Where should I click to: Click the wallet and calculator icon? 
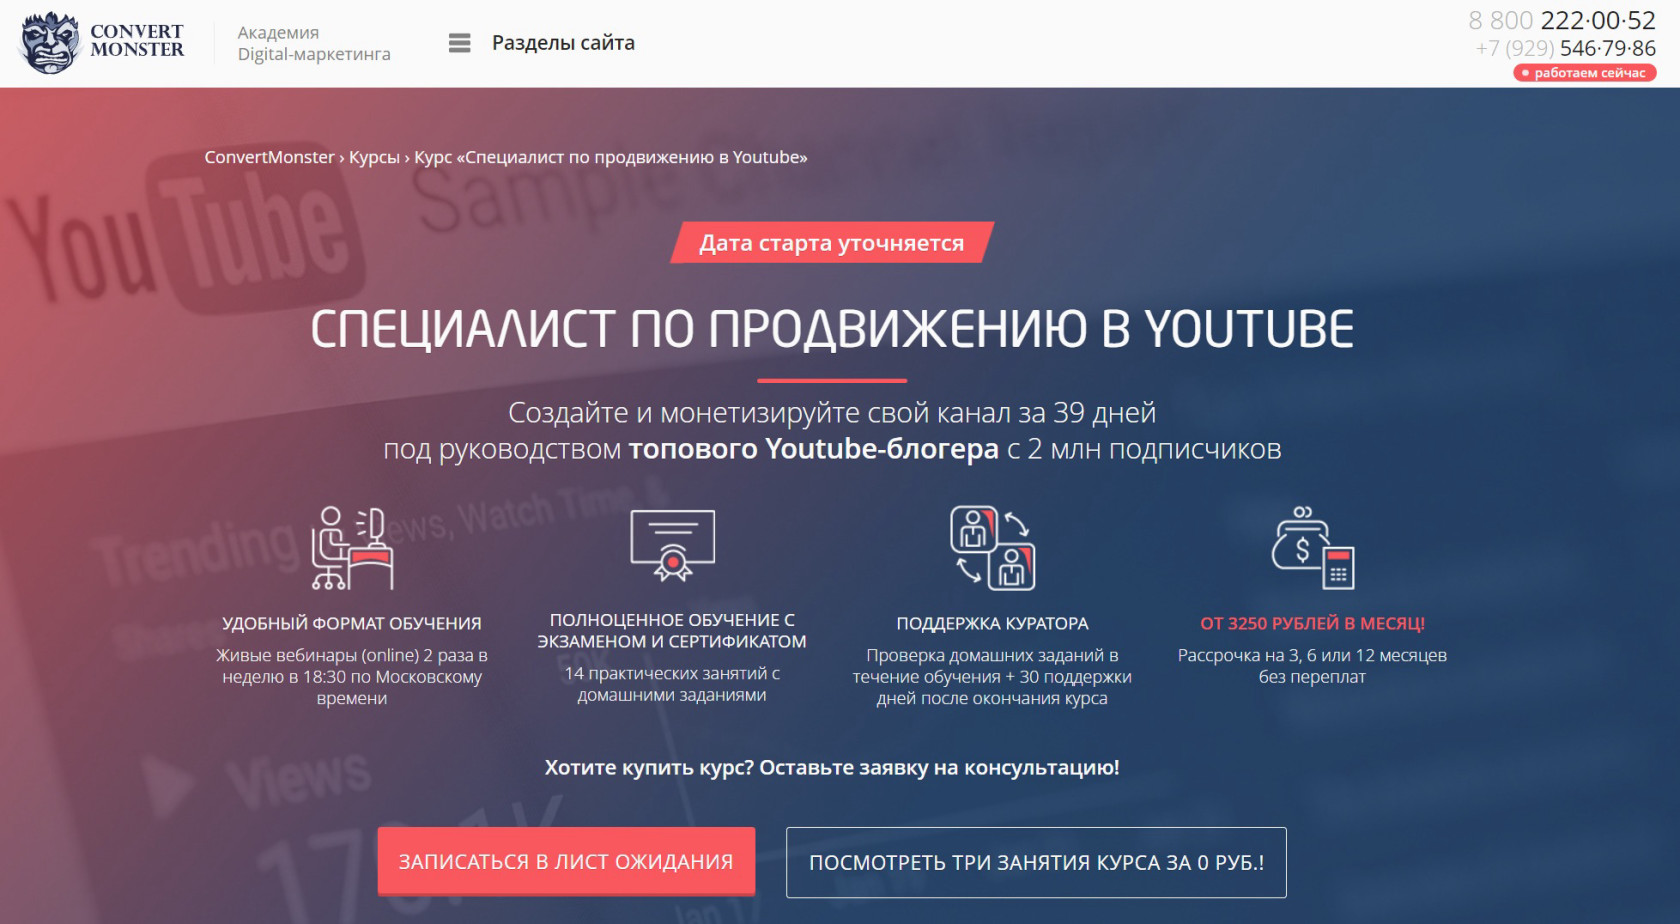(1312, 547)
